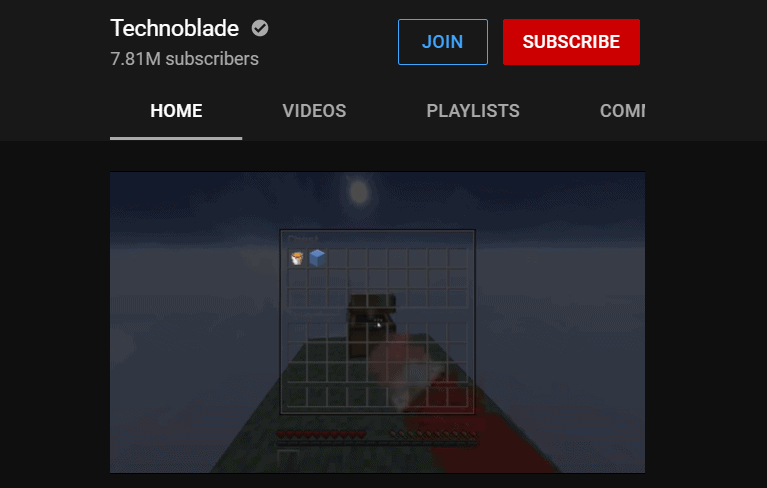Select the lava bucket item in chest
This screenshot has height=488, width=767.
[297, 258]
